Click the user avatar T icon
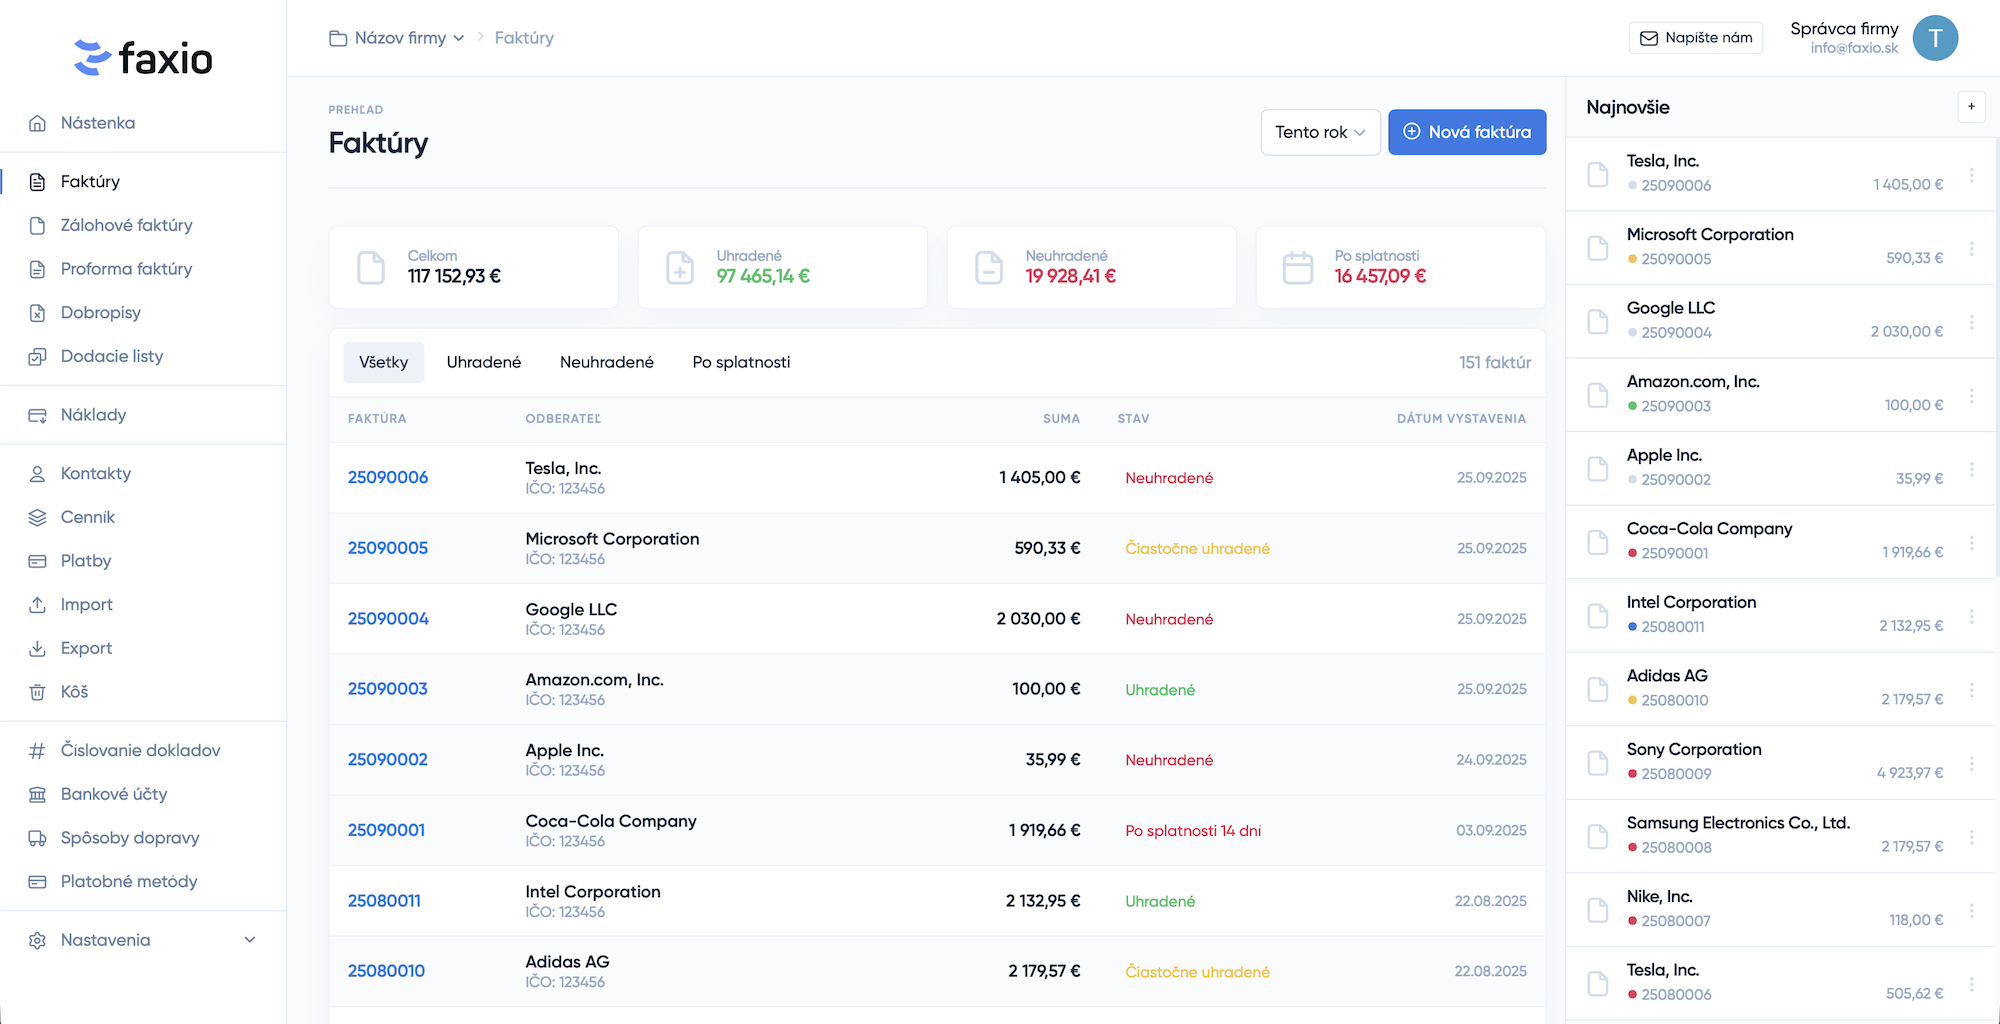 [x=1935, y=38]
